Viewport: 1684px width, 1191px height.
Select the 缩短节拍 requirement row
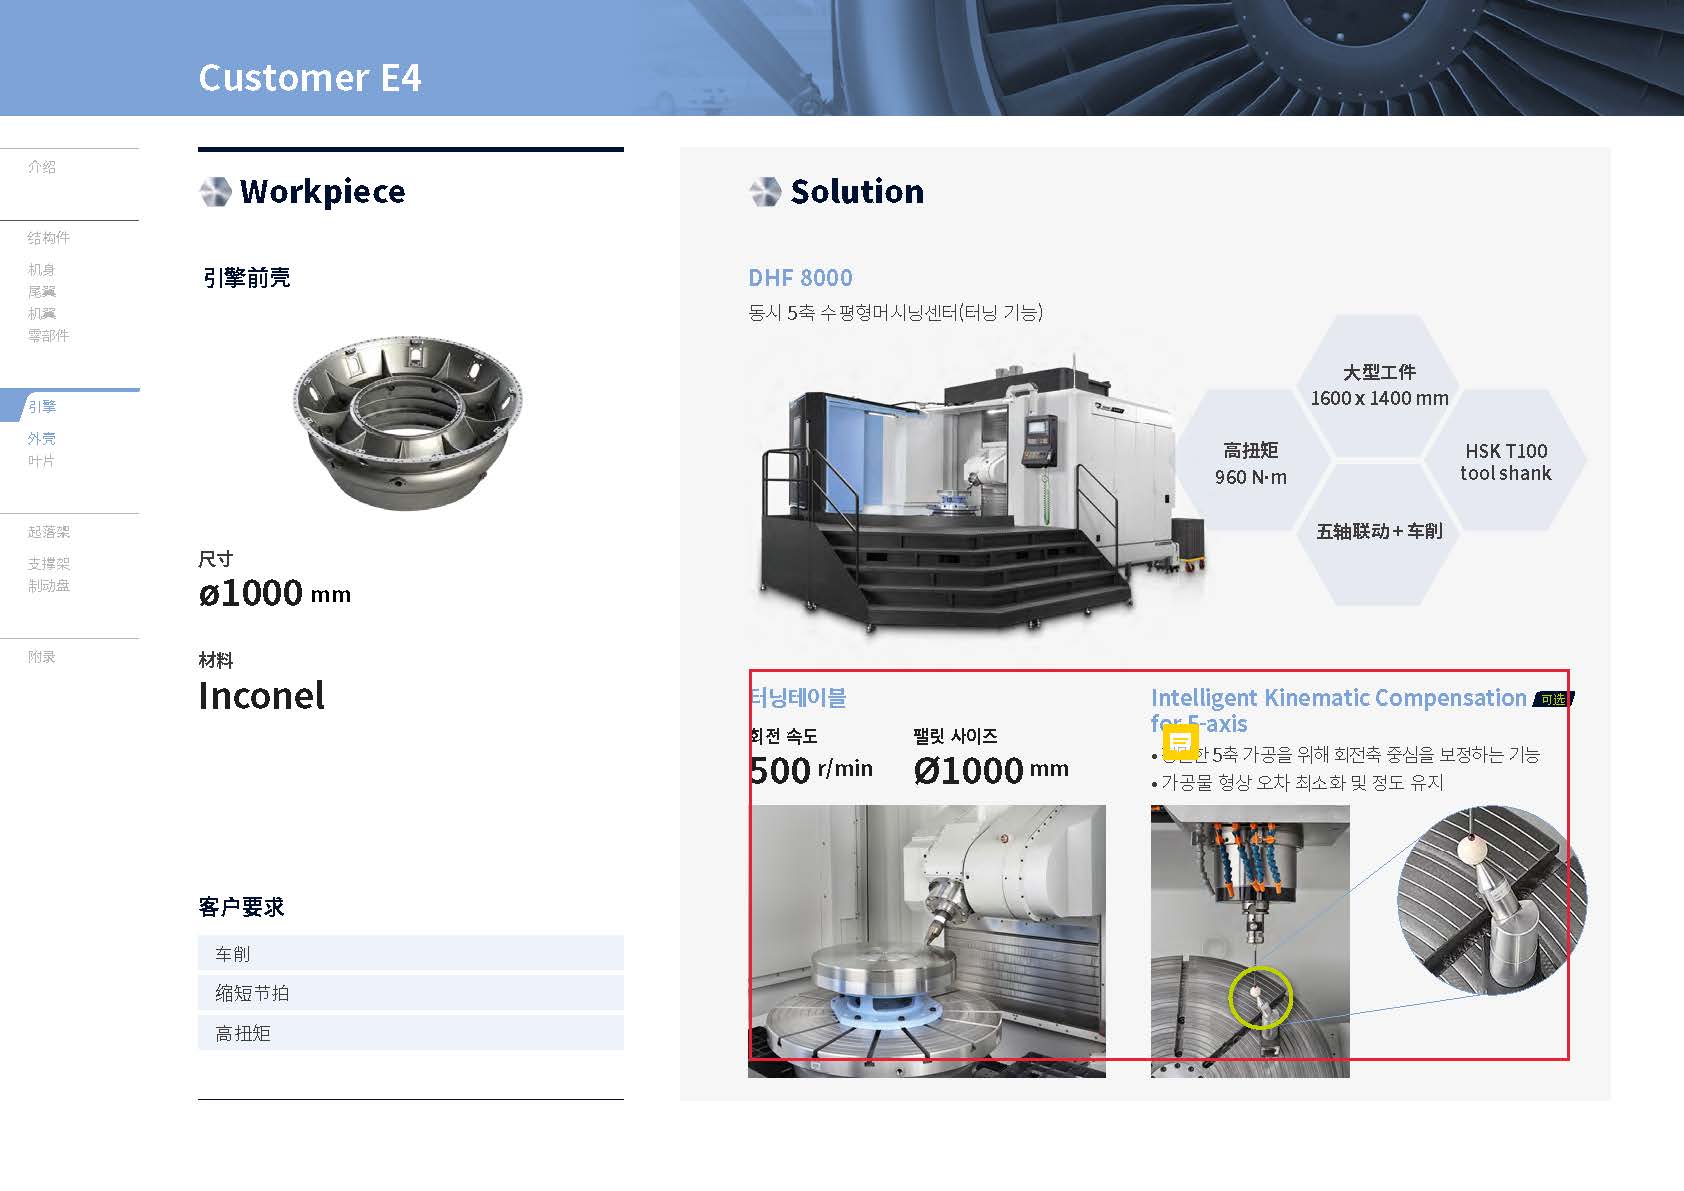(411, 993)
